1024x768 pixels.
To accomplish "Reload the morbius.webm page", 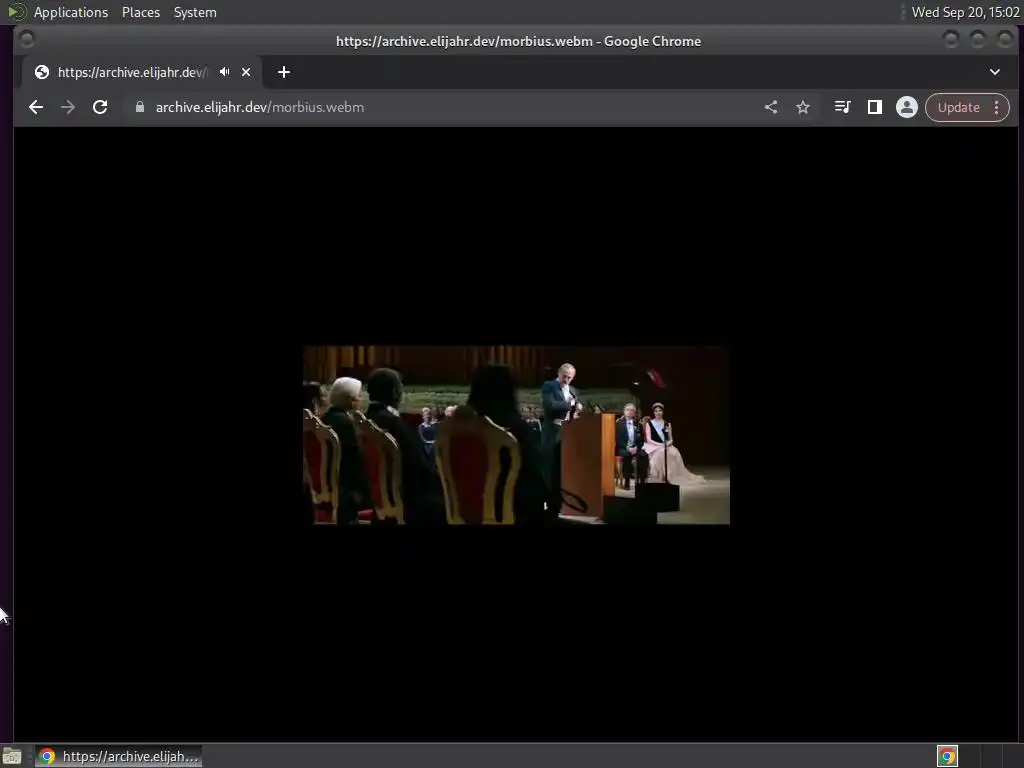I will coord(100,107).
